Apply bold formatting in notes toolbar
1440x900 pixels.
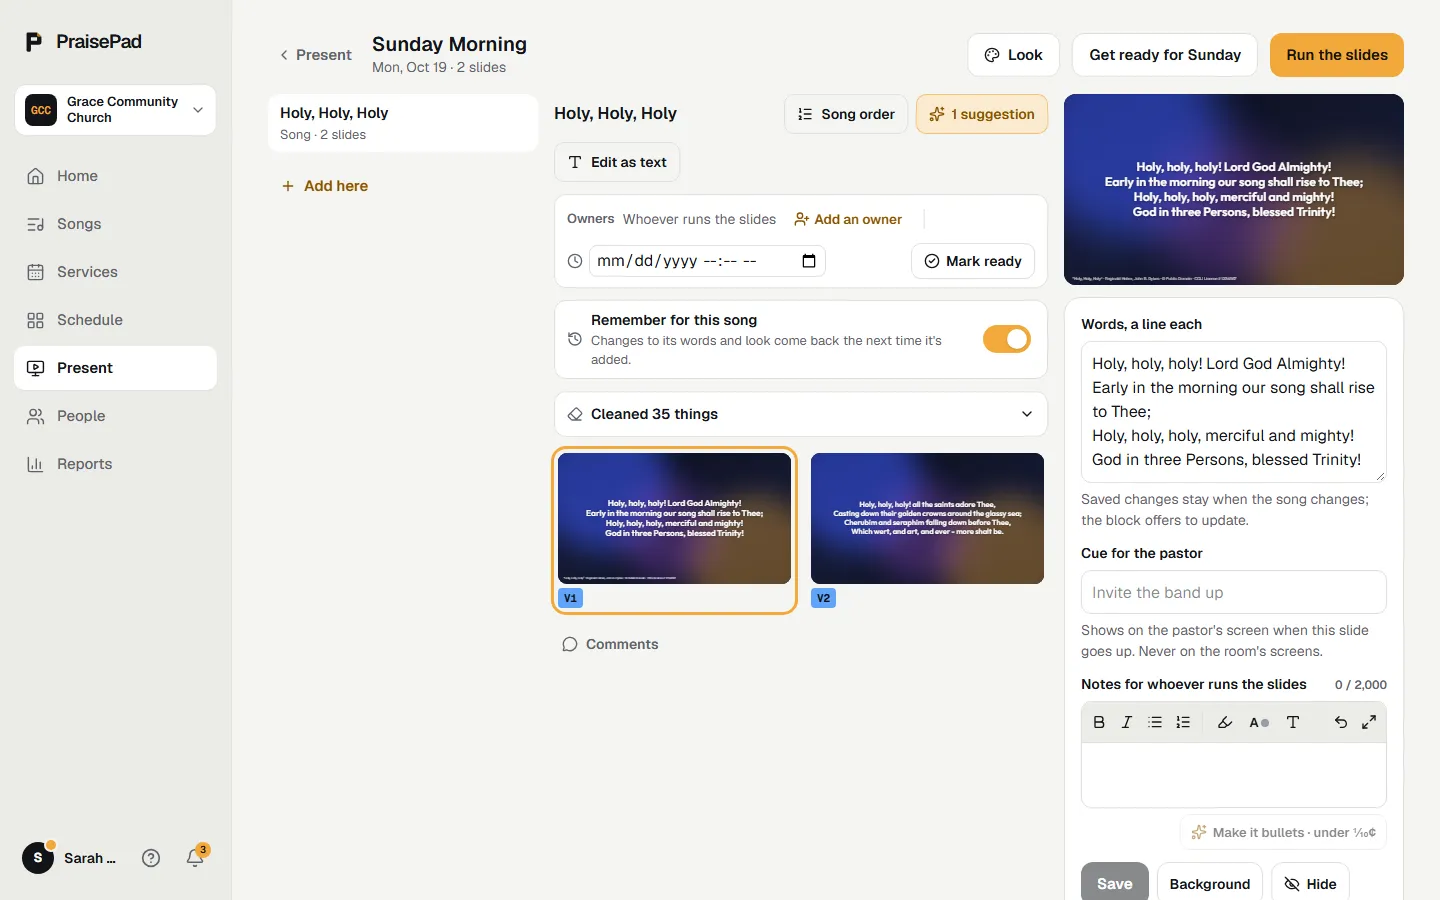point(1099,722)
